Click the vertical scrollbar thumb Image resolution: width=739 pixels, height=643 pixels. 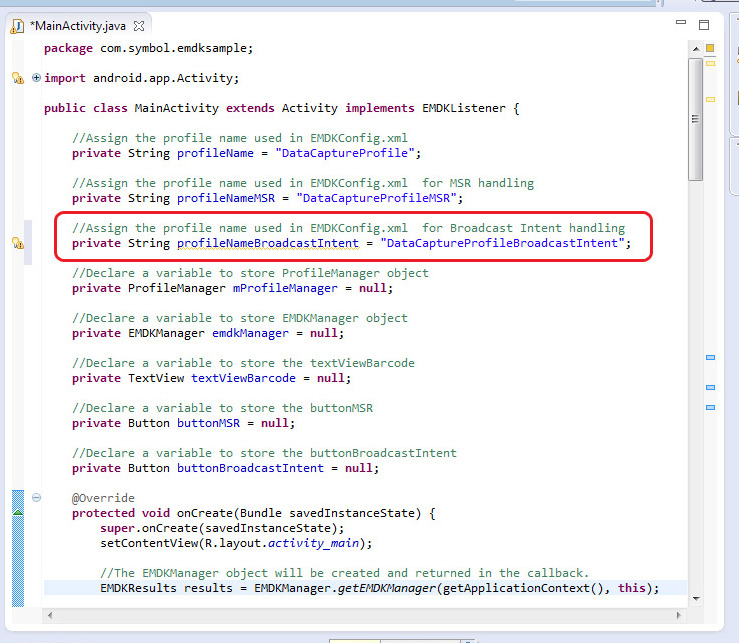[695, 120]
